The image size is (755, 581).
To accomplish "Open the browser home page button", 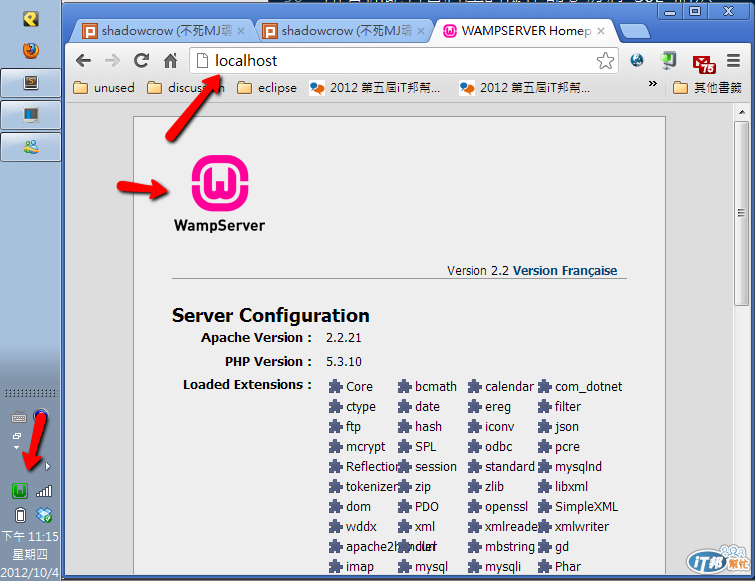I will [170, 61].
